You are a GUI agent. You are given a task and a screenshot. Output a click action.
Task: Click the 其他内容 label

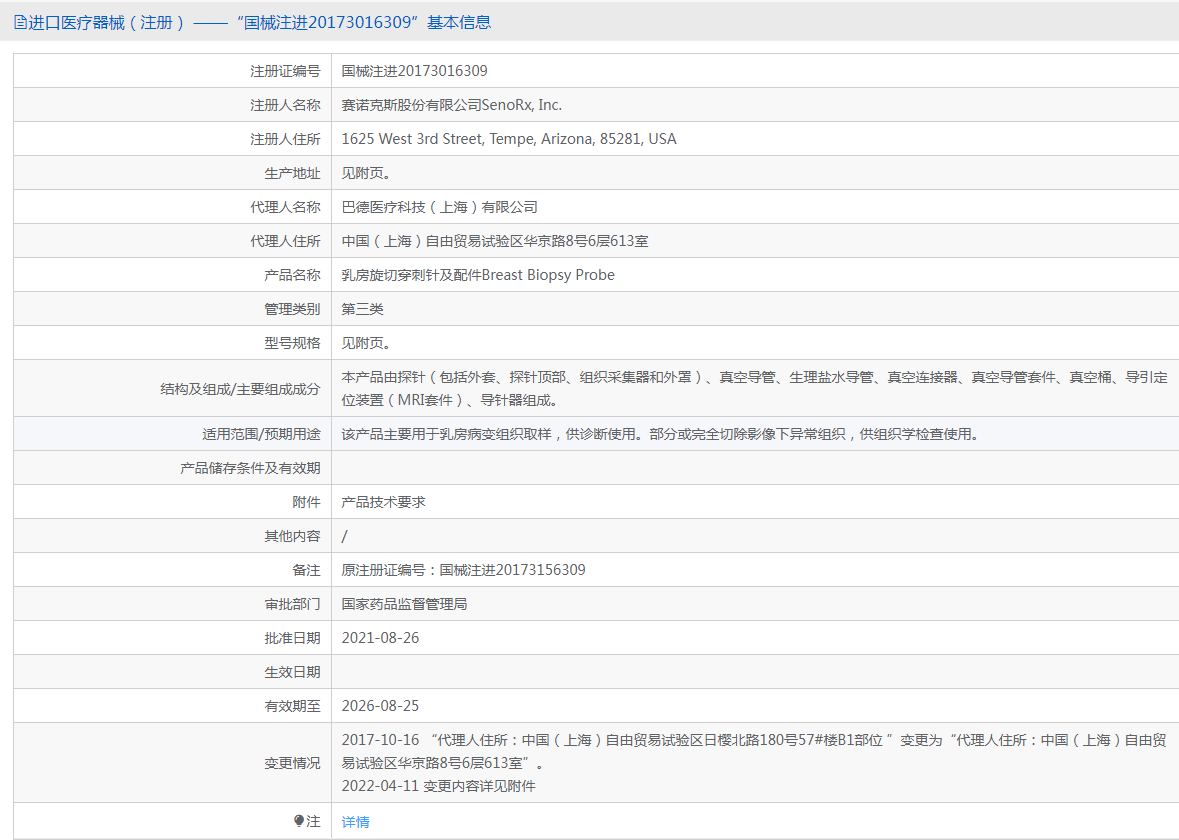pos(292,536)
